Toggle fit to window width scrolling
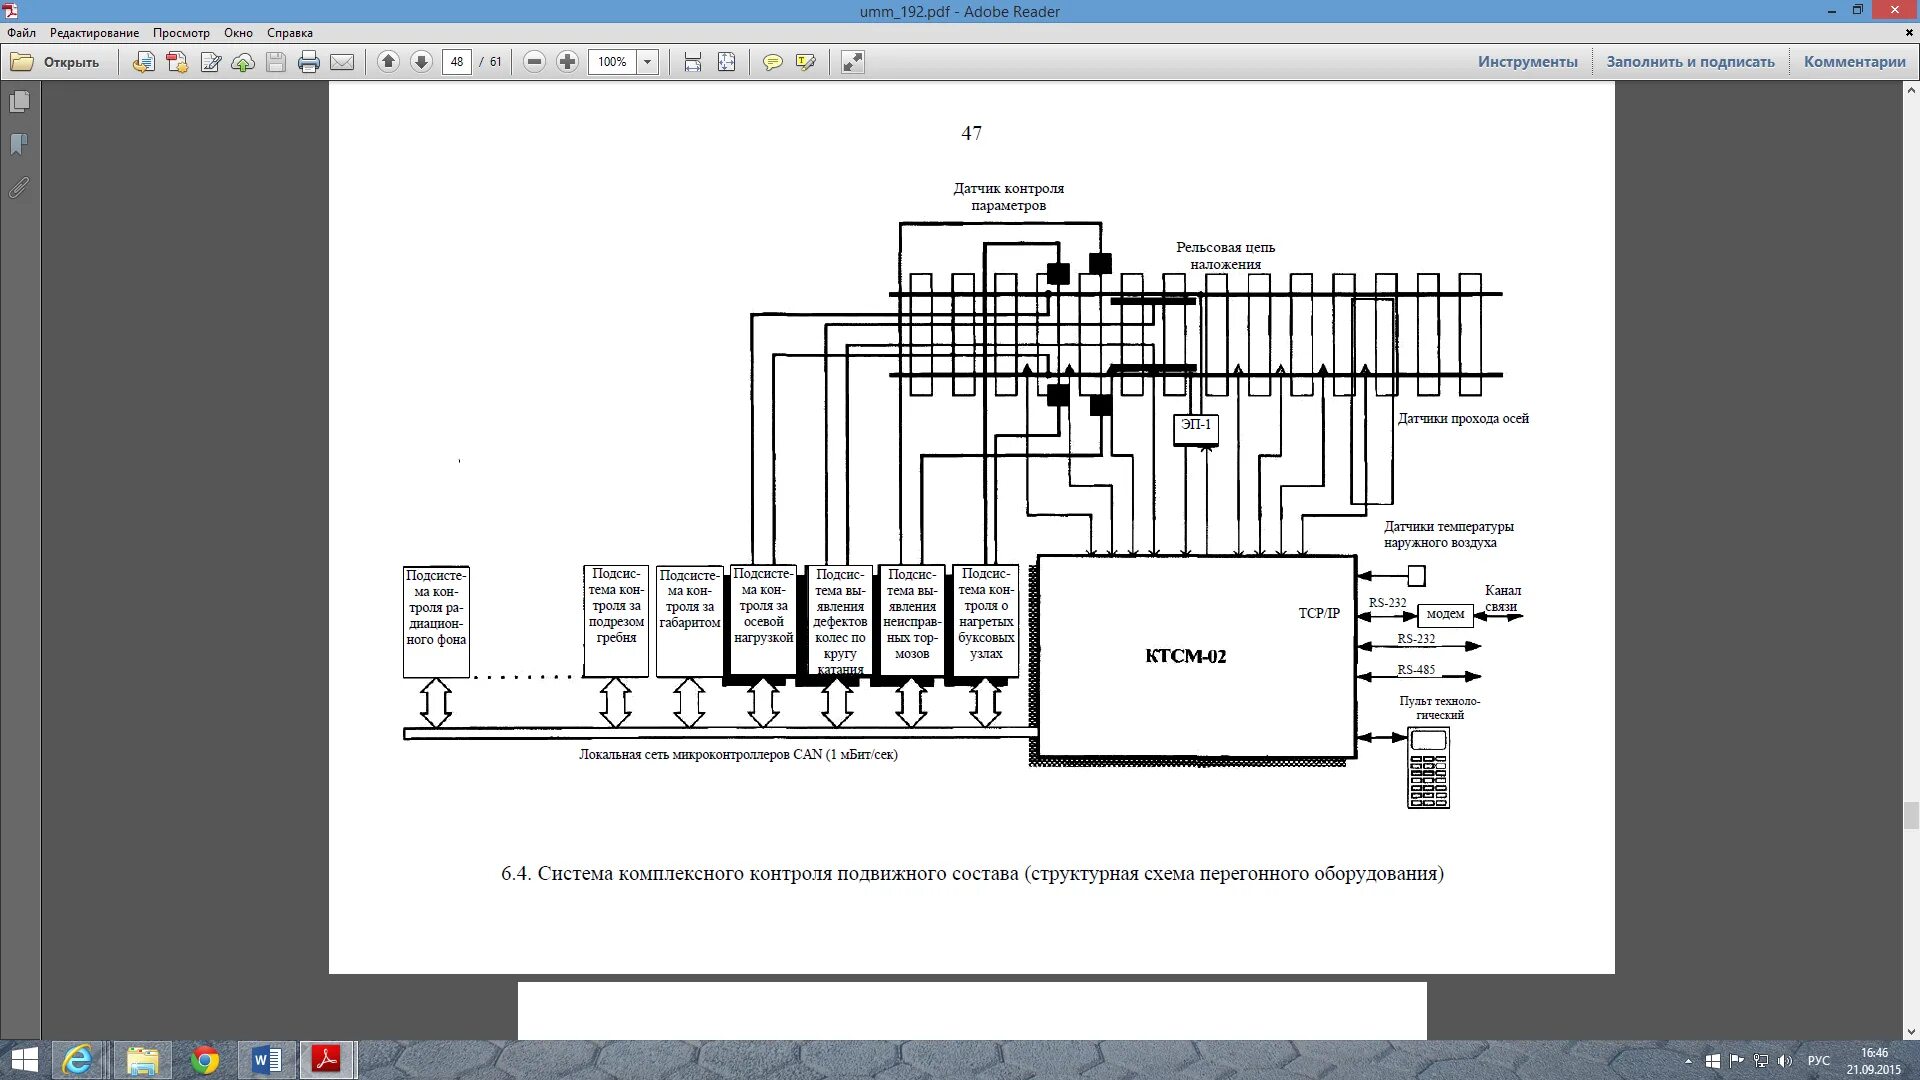This screenshot has height=1080, width=1920. point(693,62)
